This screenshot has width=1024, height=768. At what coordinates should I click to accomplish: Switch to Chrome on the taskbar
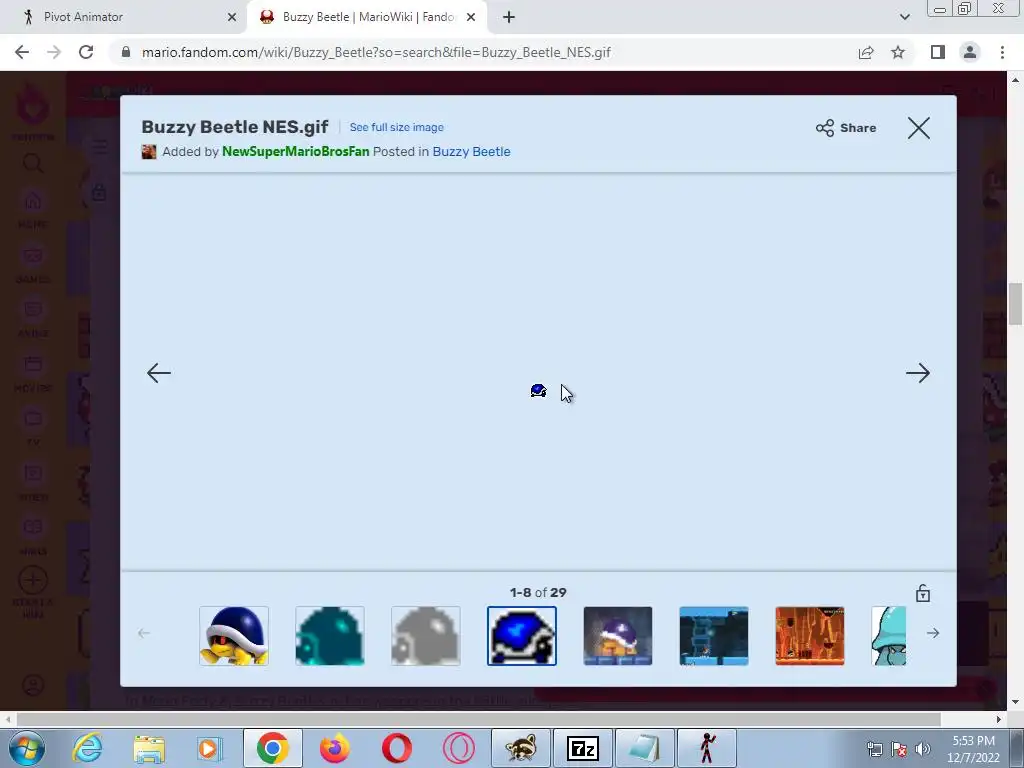272,748
